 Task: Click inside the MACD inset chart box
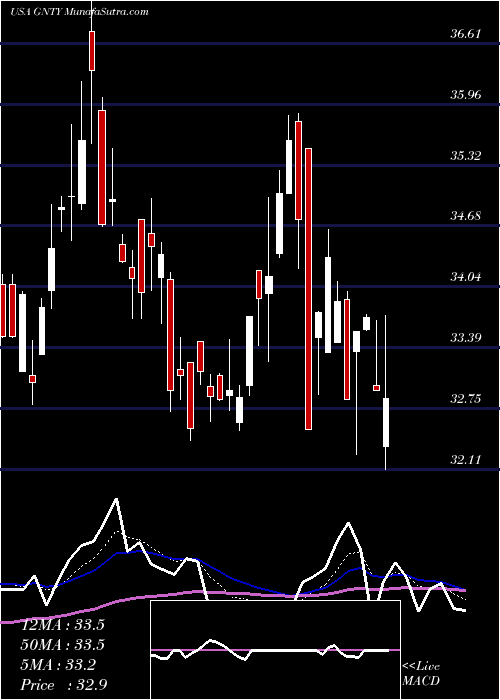(275, 650)
